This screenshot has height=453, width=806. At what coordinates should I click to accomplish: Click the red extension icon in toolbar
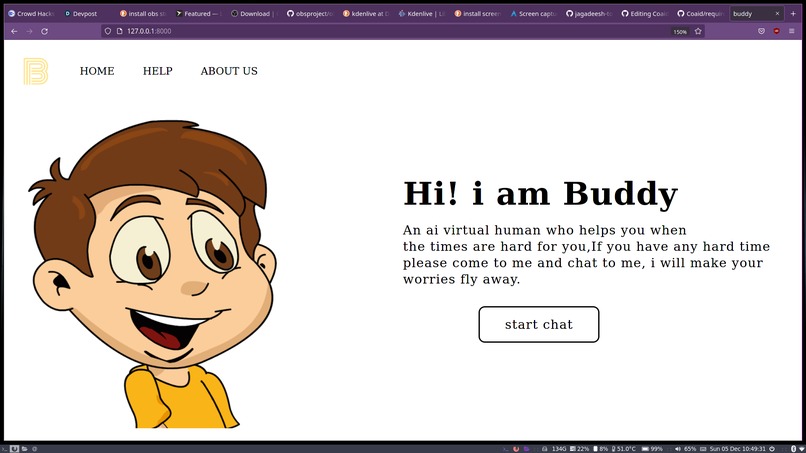777,31
